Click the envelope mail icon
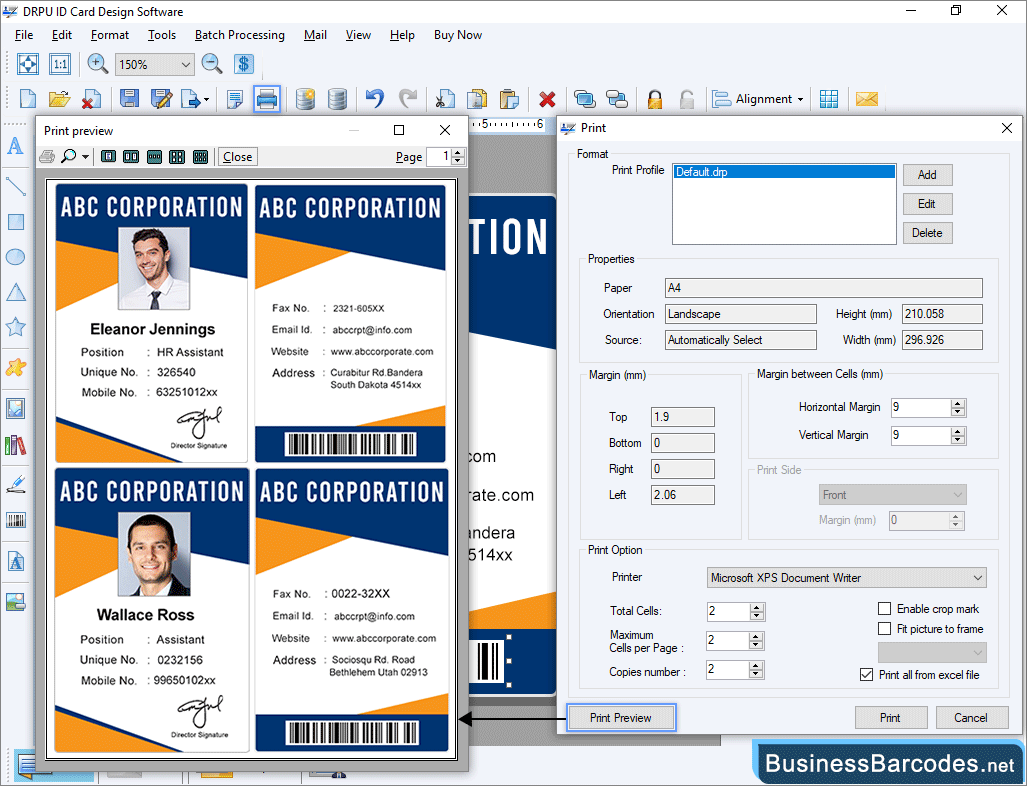Image resolution: width=1027 pixels, height=786 pixels. tap(867, 99)
